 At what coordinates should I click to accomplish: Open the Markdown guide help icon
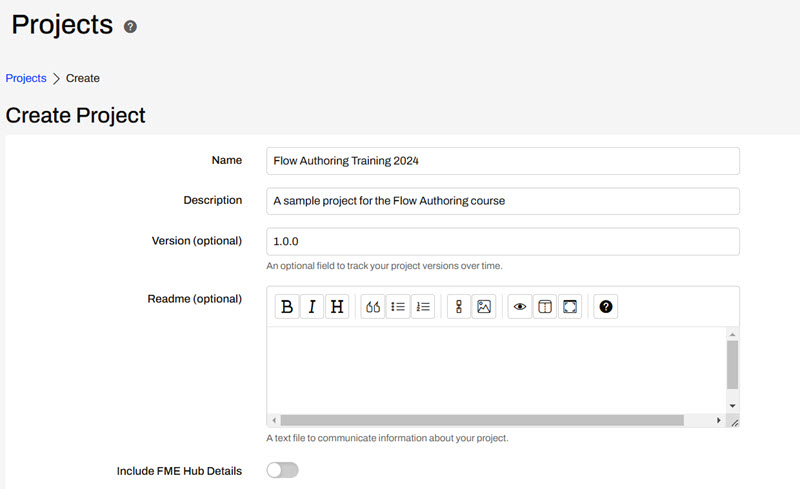pyautogui.click(x=604, y=307)
